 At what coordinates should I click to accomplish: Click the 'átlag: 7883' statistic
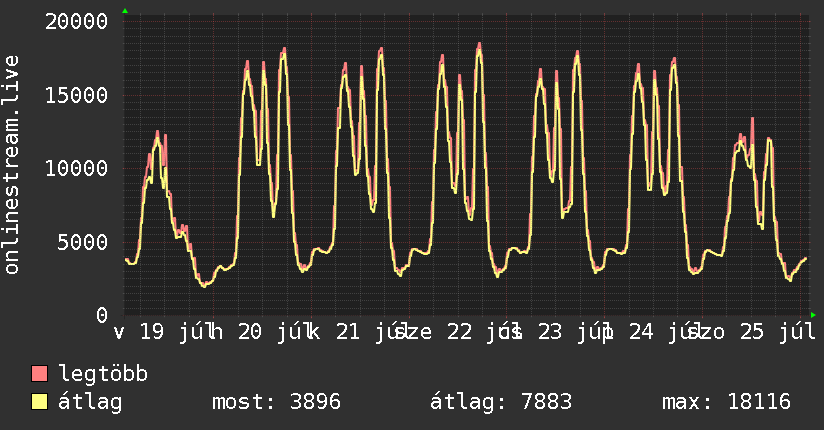(x=501, y=402)
